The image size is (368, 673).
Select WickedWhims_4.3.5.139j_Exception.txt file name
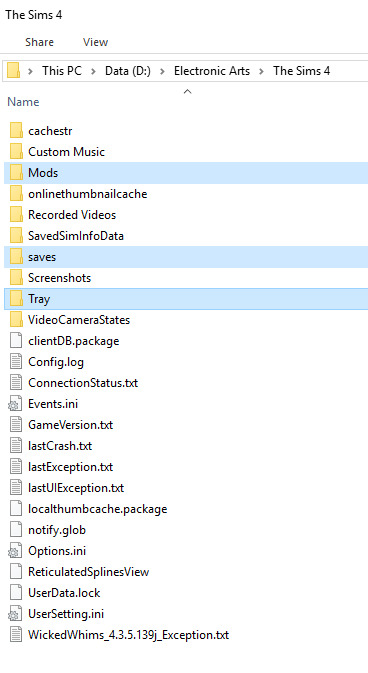[x=128, y=635]
